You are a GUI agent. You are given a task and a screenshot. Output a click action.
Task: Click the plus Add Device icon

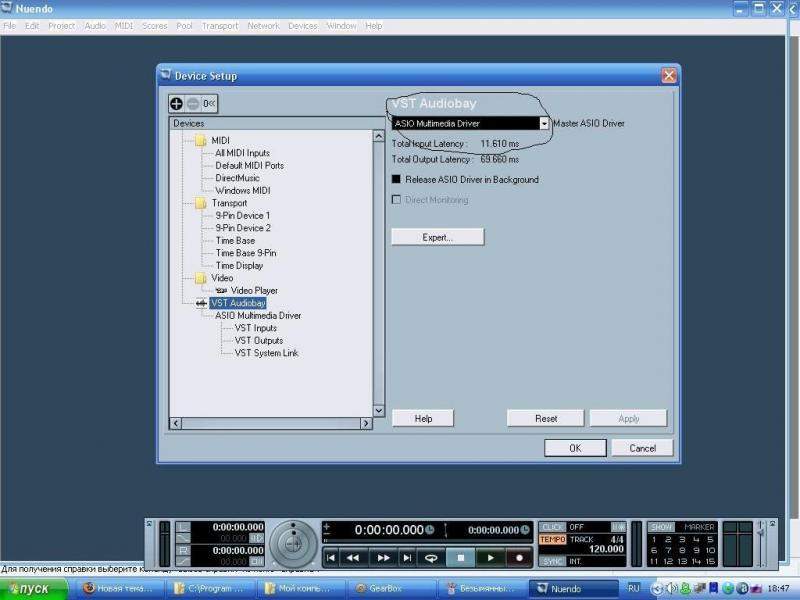[x=177, y=103]
